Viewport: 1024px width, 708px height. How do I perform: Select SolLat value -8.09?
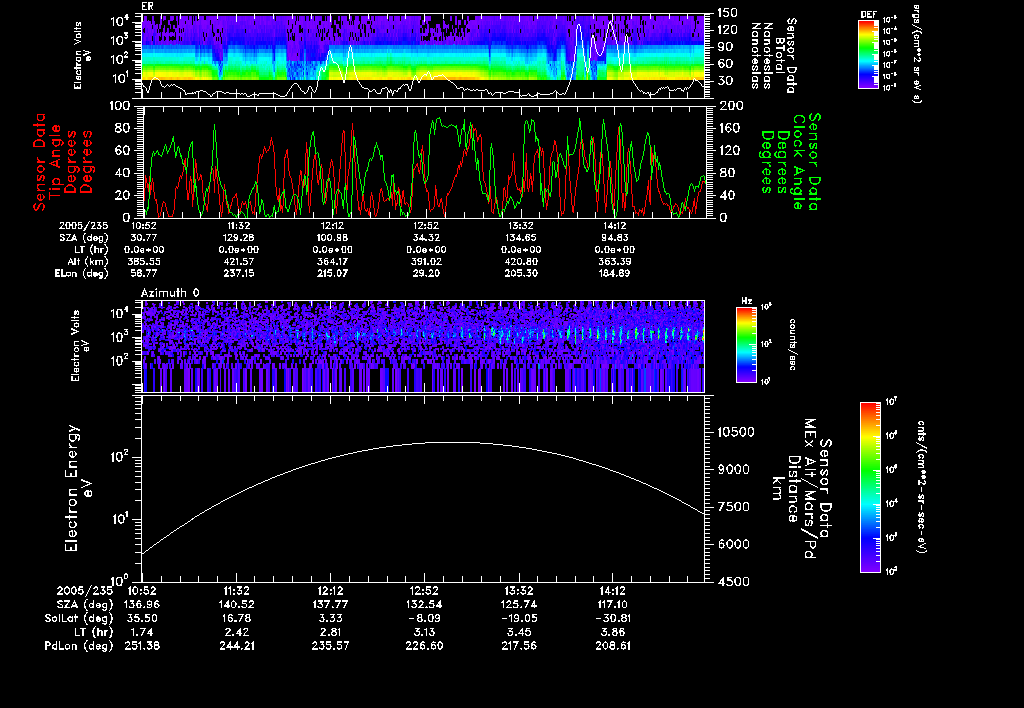pyautogui.click(x=424, y=618)
